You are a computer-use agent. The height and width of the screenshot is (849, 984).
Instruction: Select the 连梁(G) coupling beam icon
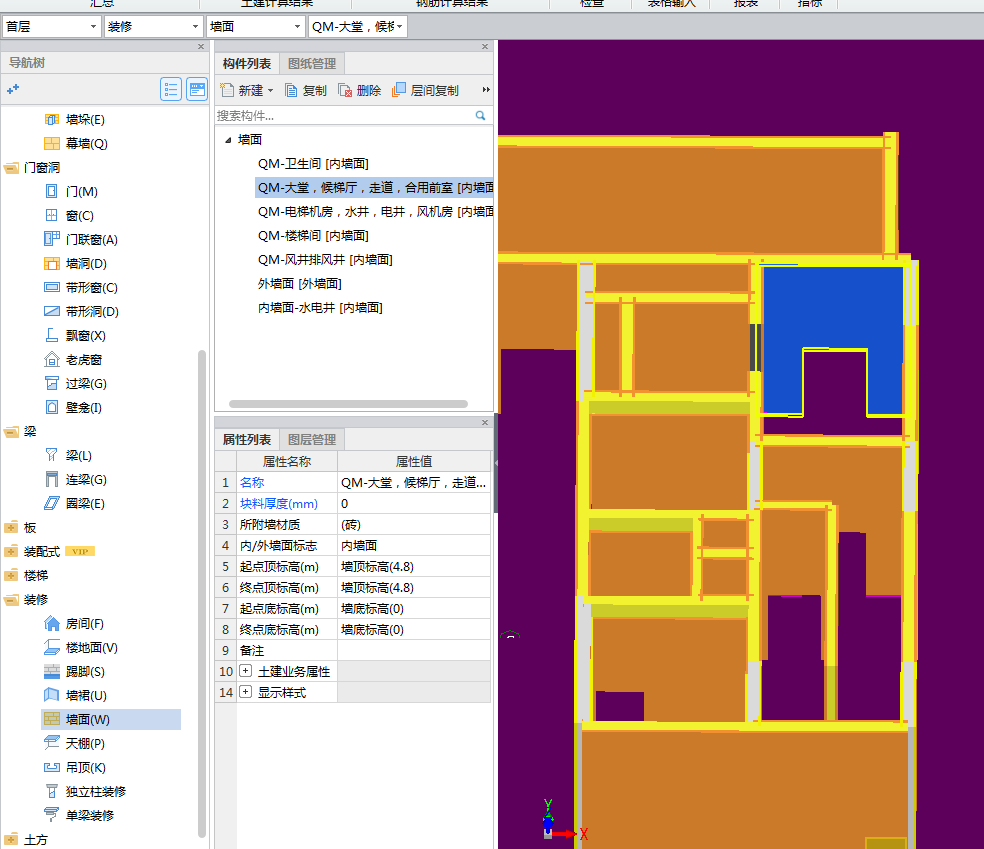pos(51,479)
